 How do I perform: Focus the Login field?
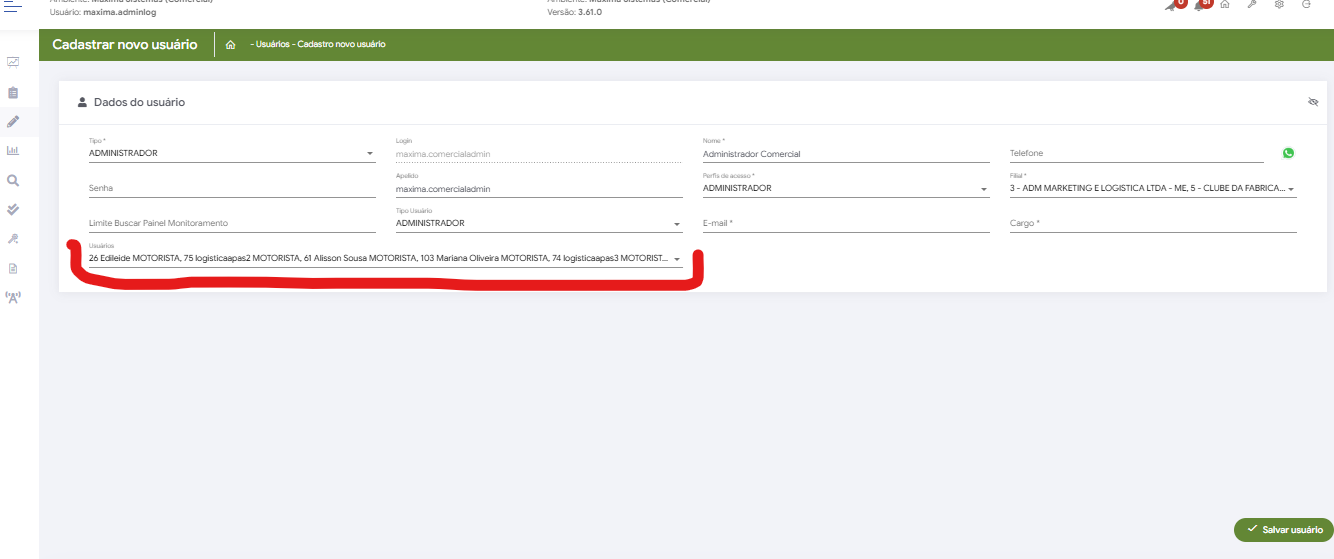coord(539,153)
